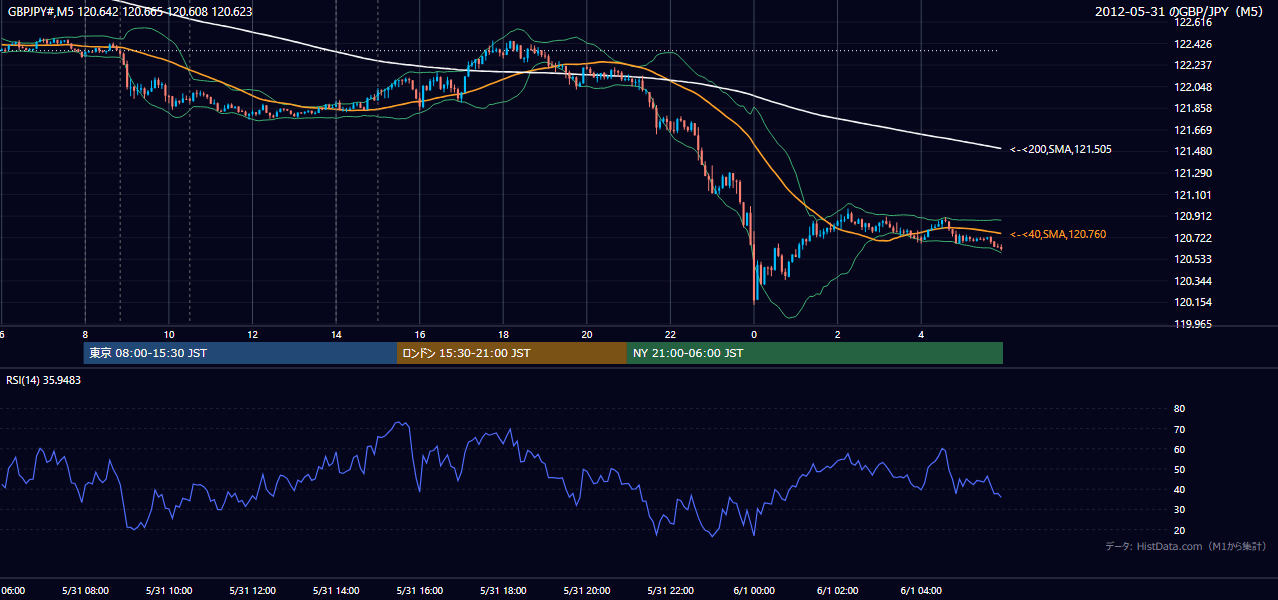
Task: Click bottom time label 6/1 04:00
Action: pos(921,591)
